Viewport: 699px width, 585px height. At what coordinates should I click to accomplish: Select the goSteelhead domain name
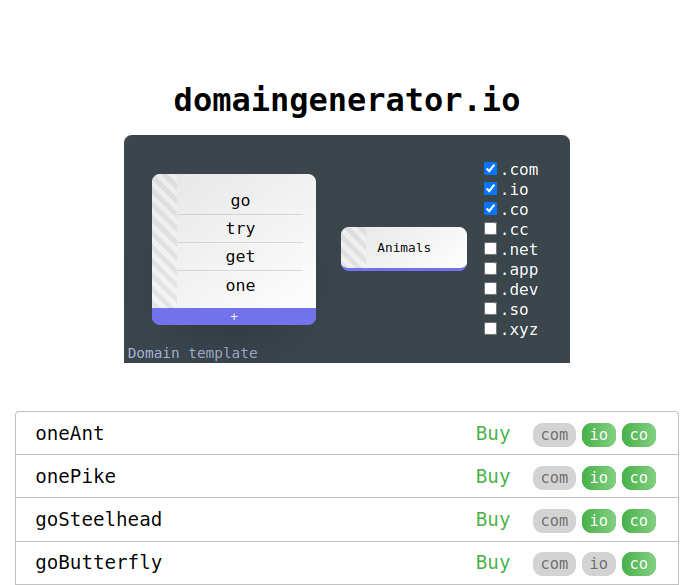[x=99, y=520]
